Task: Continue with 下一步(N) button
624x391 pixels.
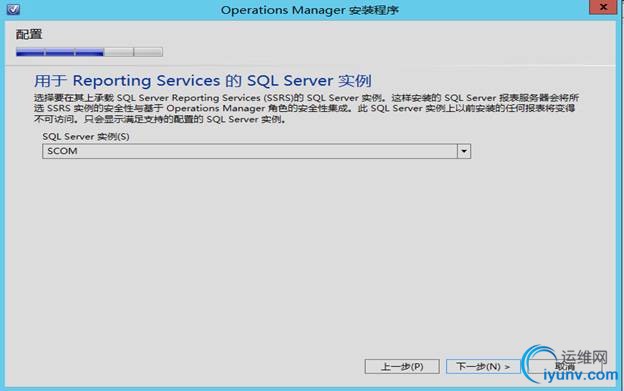Action: pos(483,366)
